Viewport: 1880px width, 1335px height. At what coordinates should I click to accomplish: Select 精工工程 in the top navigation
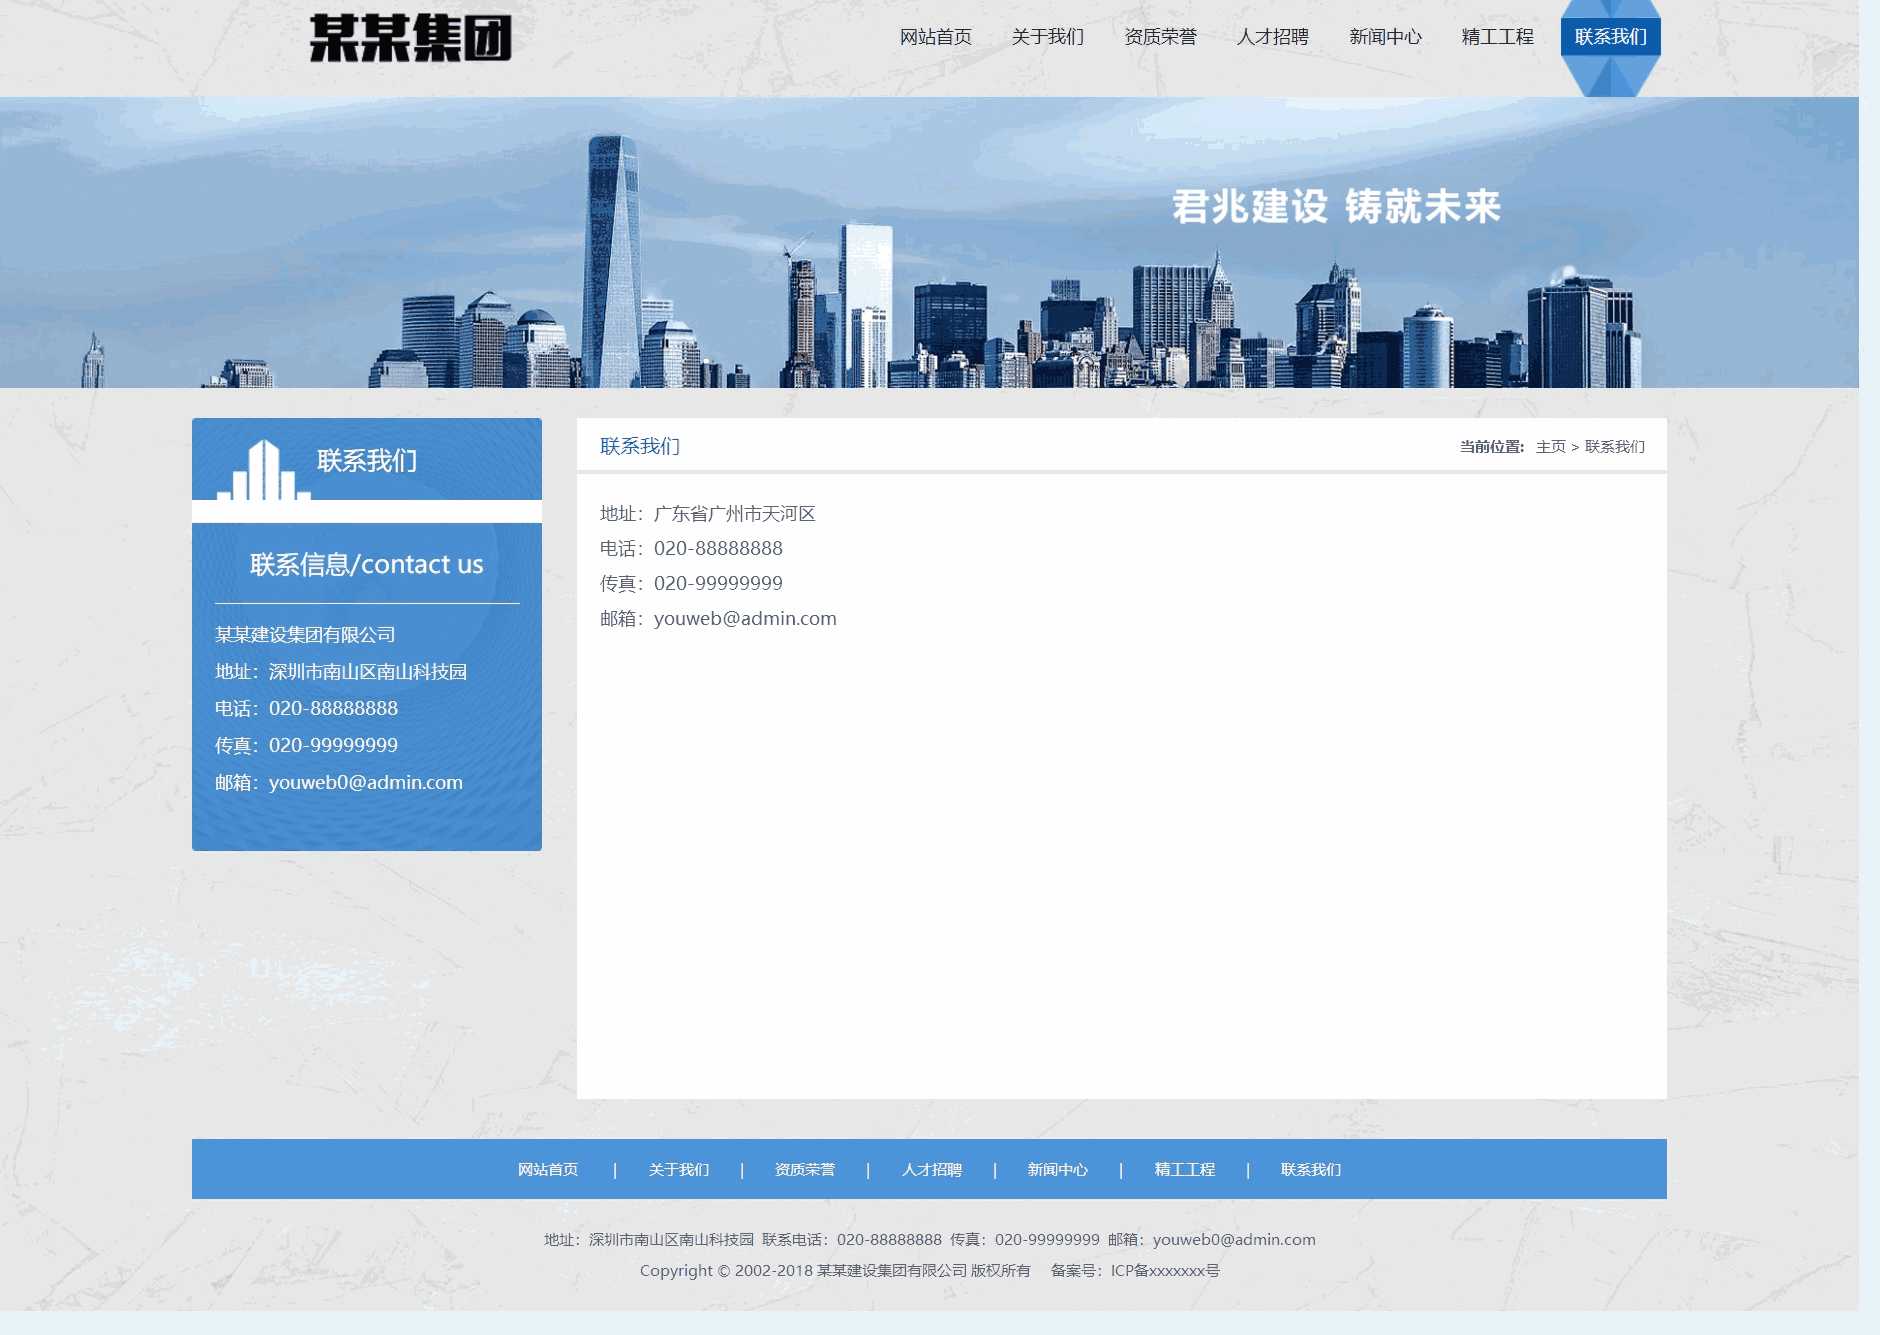click(x=1497, y=37)
